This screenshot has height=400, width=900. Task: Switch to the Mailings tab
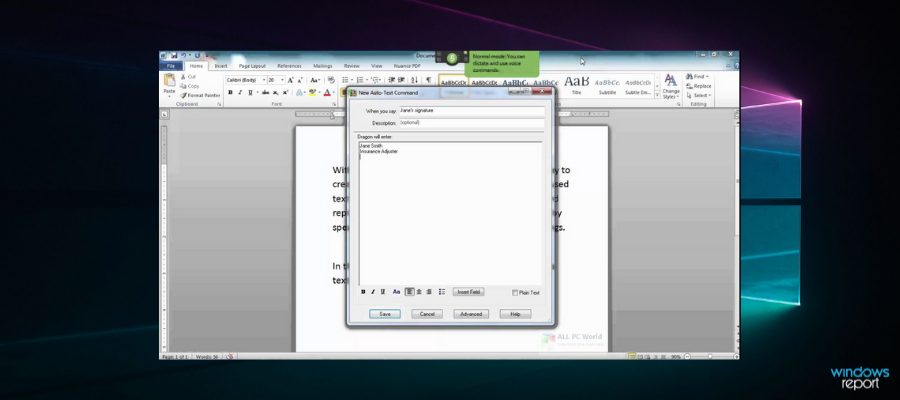[323, 66]
